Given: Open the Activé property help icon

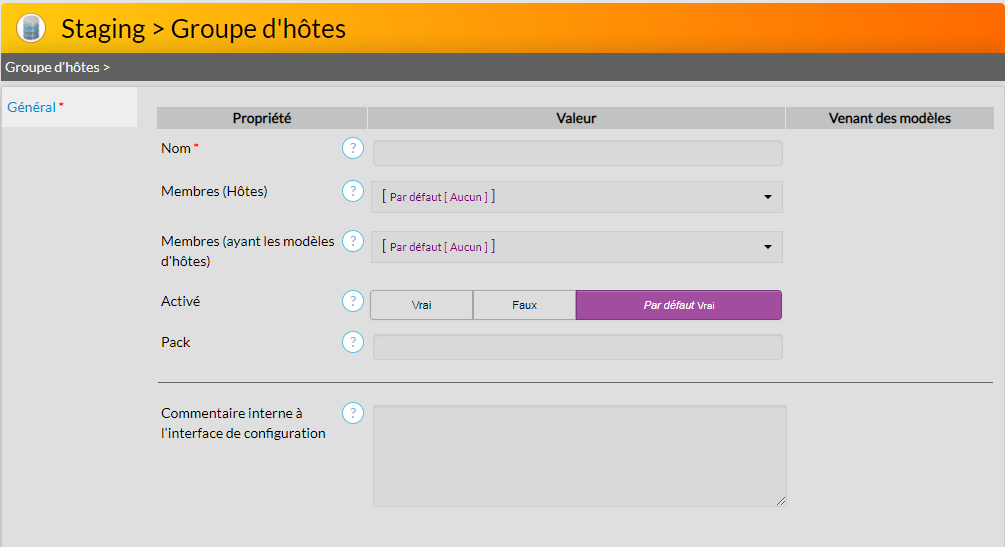Looking at the screenshot, I should click(x=352, y=301).
